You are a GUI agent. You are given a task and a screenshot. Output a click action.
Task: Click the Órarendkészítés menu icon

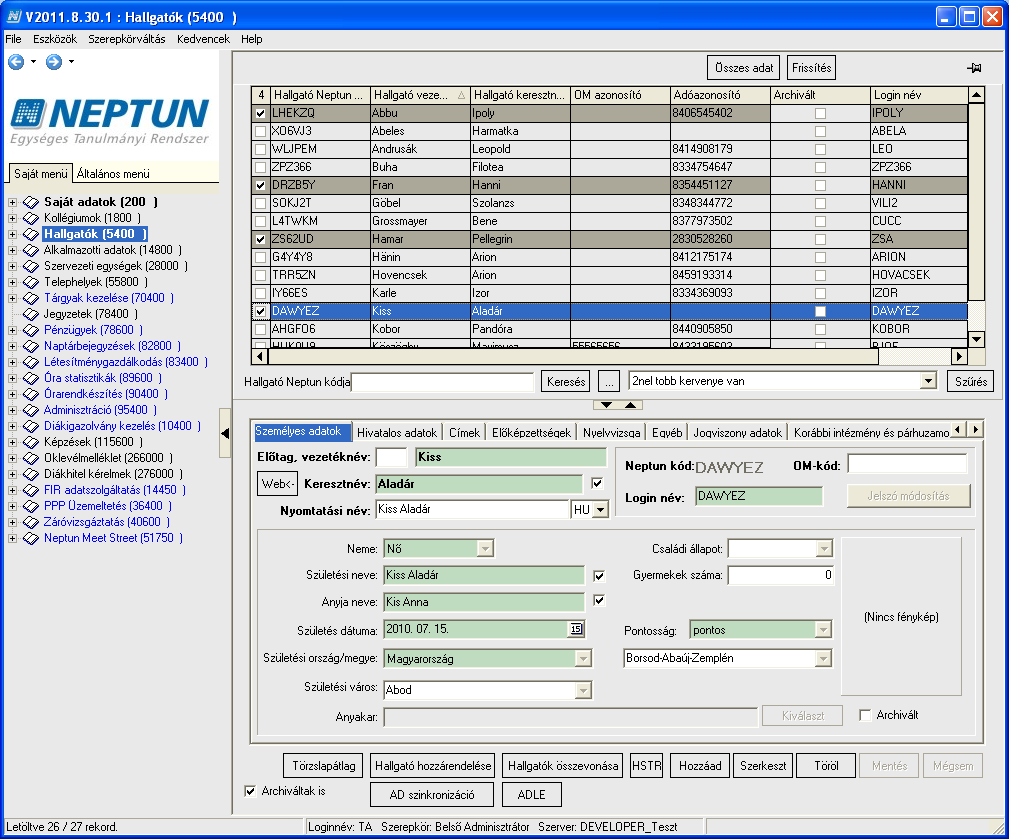point(31,394)
